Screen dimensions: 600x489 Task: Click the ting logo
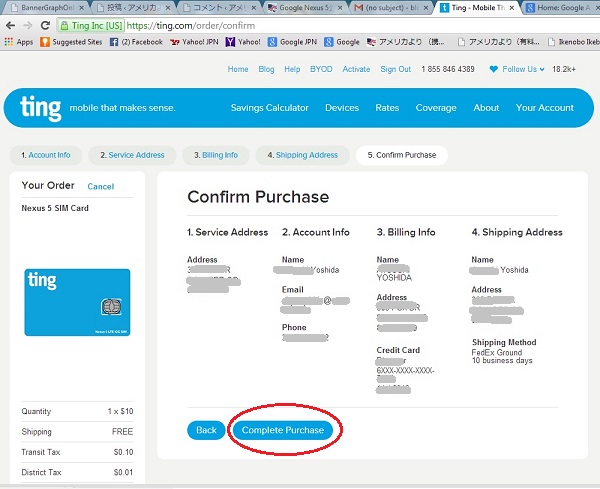tap(41, 108)
